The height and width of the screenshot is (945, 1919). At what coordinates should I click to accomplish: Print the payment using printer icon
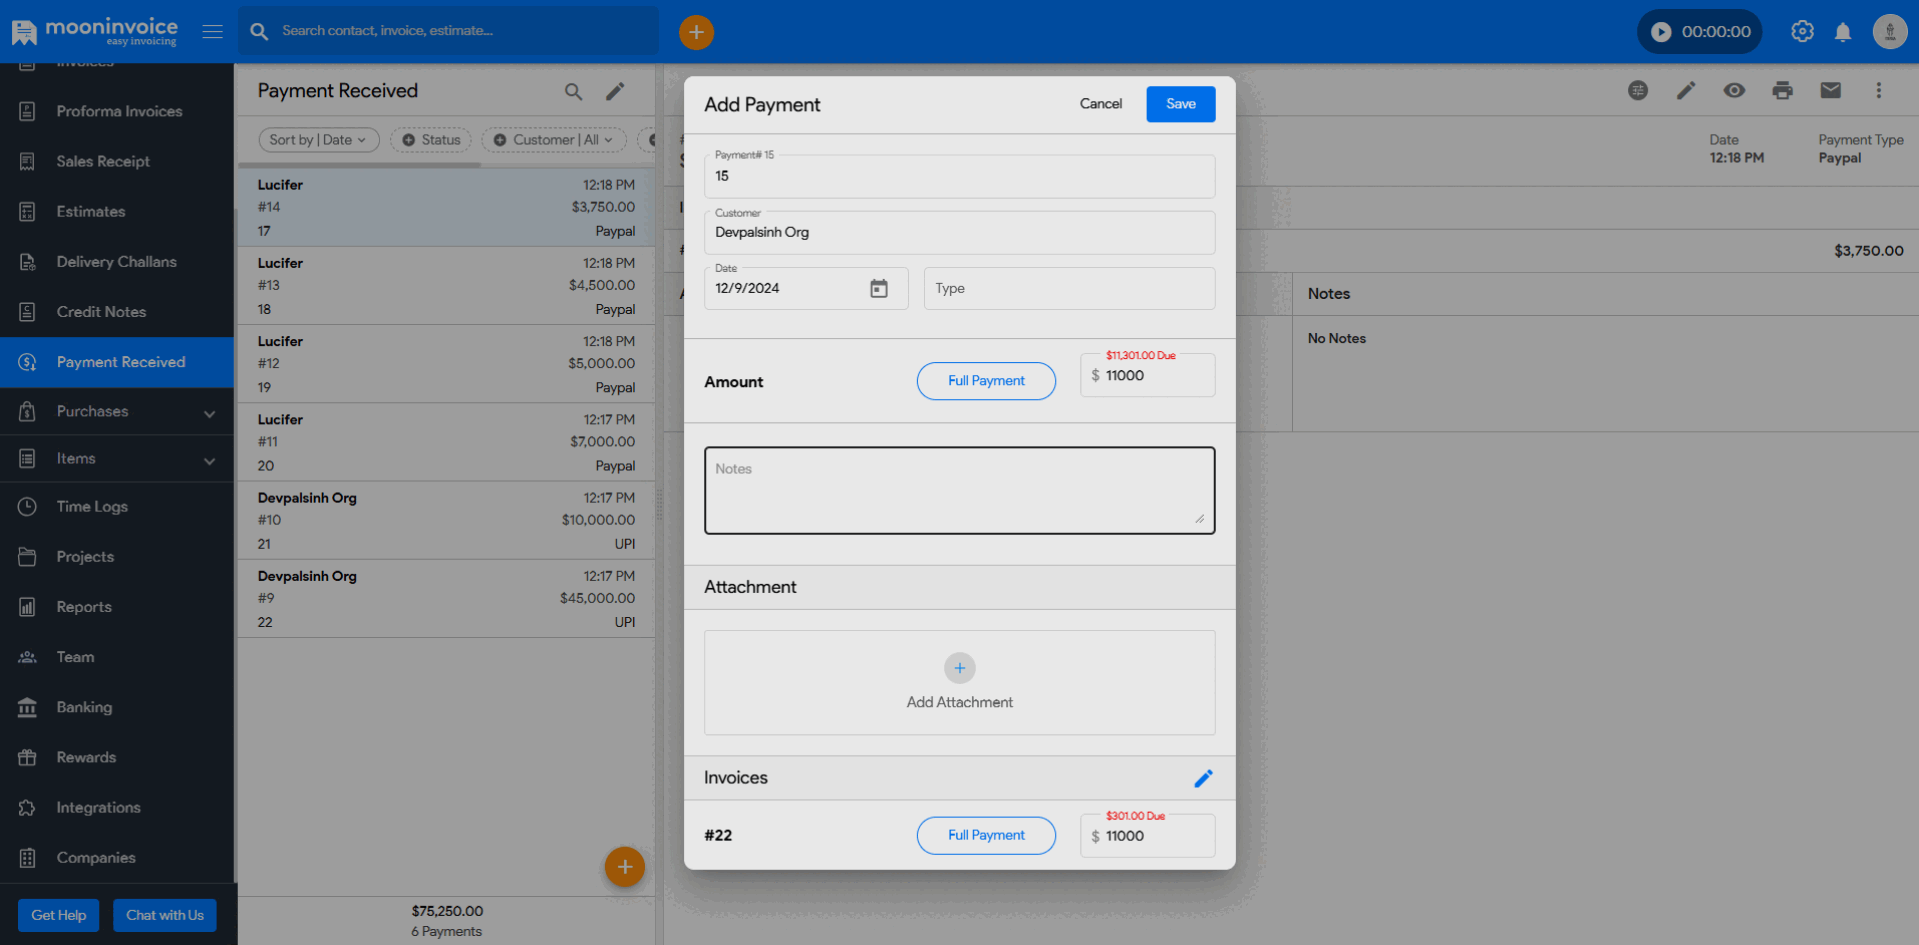click(1782, 91)
